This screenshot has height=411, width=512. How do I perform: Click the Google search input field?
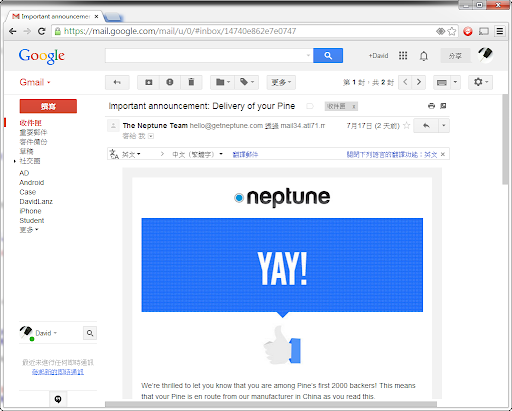click(x=209, y=55)
